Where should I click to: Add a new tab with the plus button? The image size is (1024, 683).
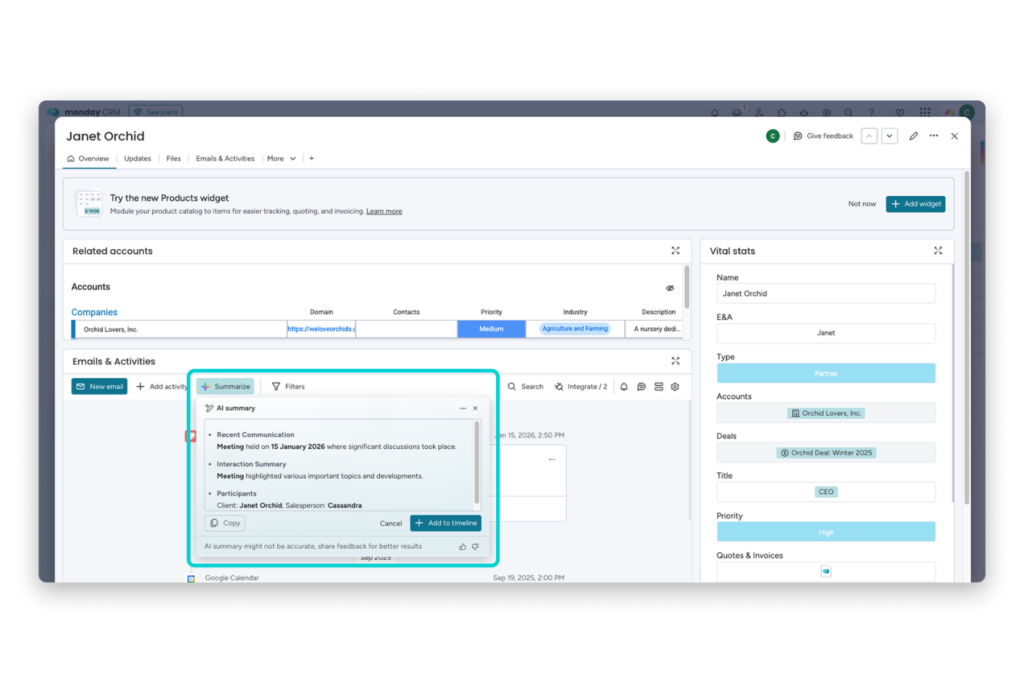tap(312, 159)
